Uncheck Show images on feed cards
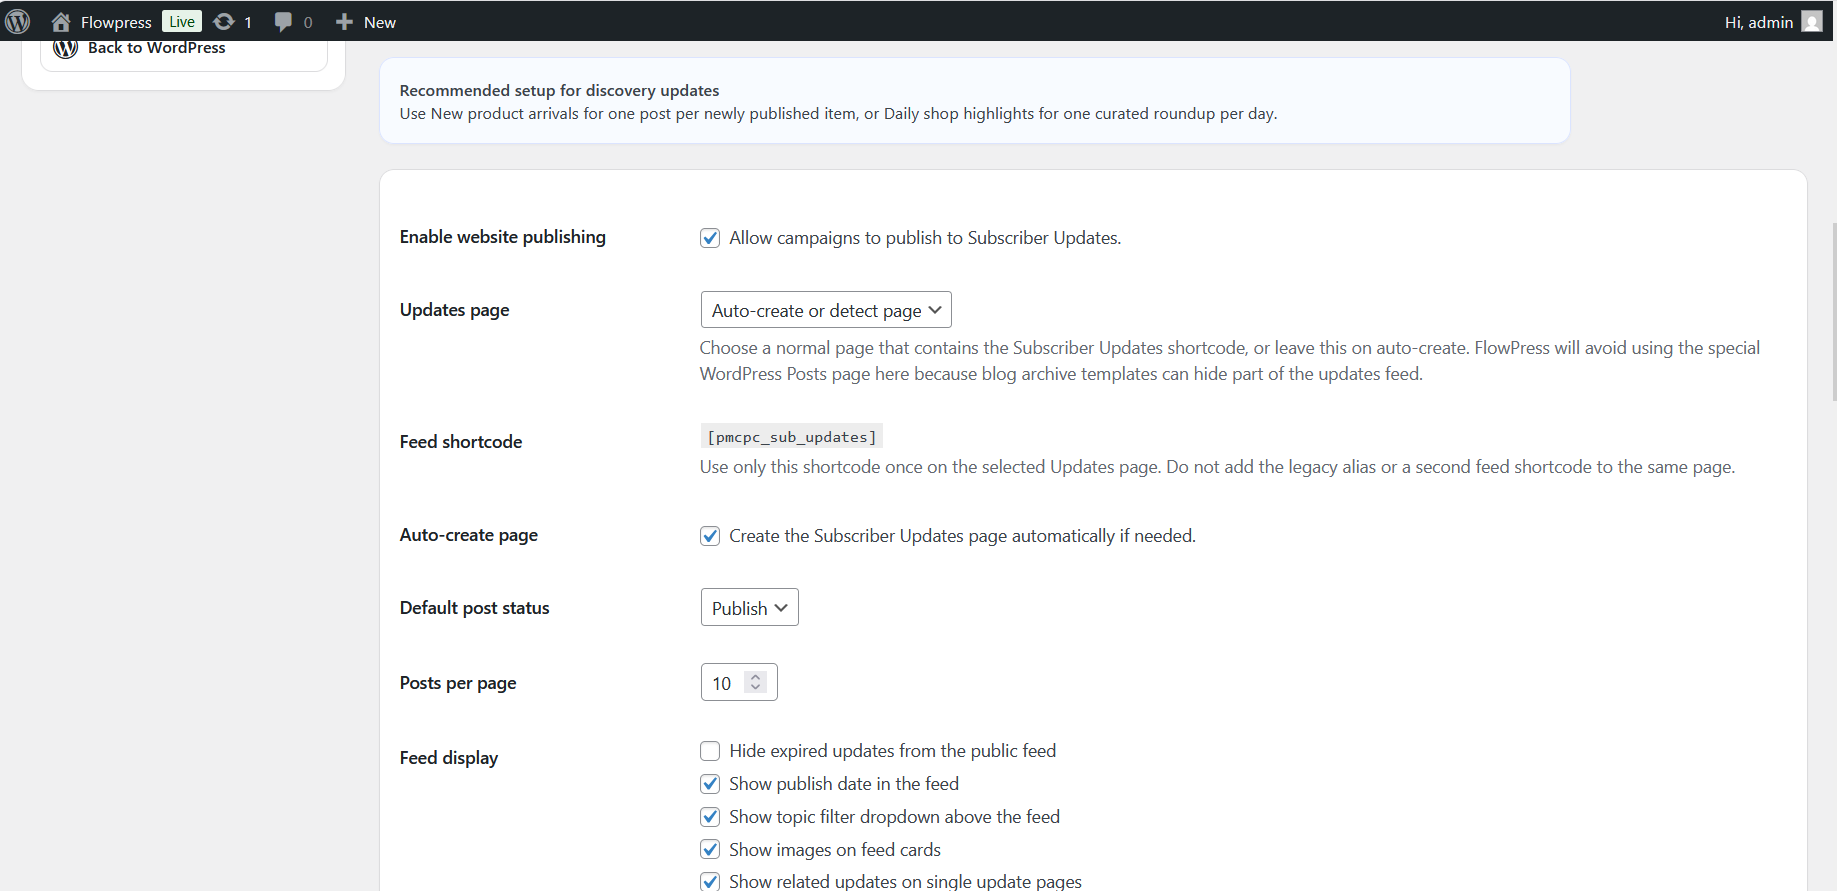This screenshot has height=891, width=1837. tap(710, 850)
